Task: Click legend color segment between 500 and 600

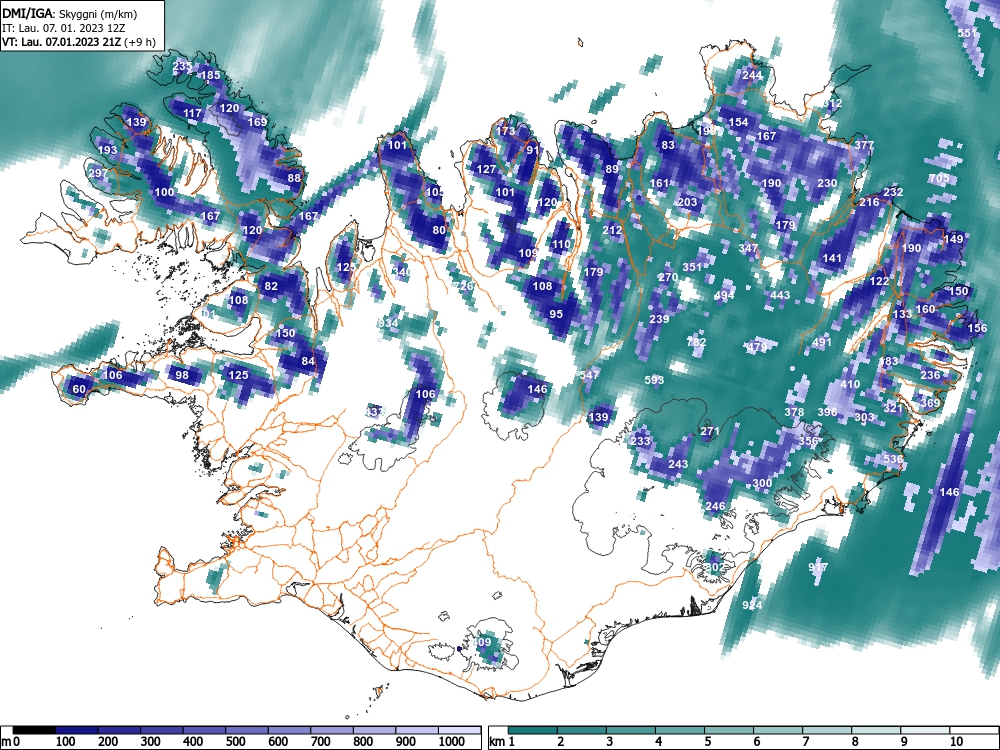Action: point(247,731)
